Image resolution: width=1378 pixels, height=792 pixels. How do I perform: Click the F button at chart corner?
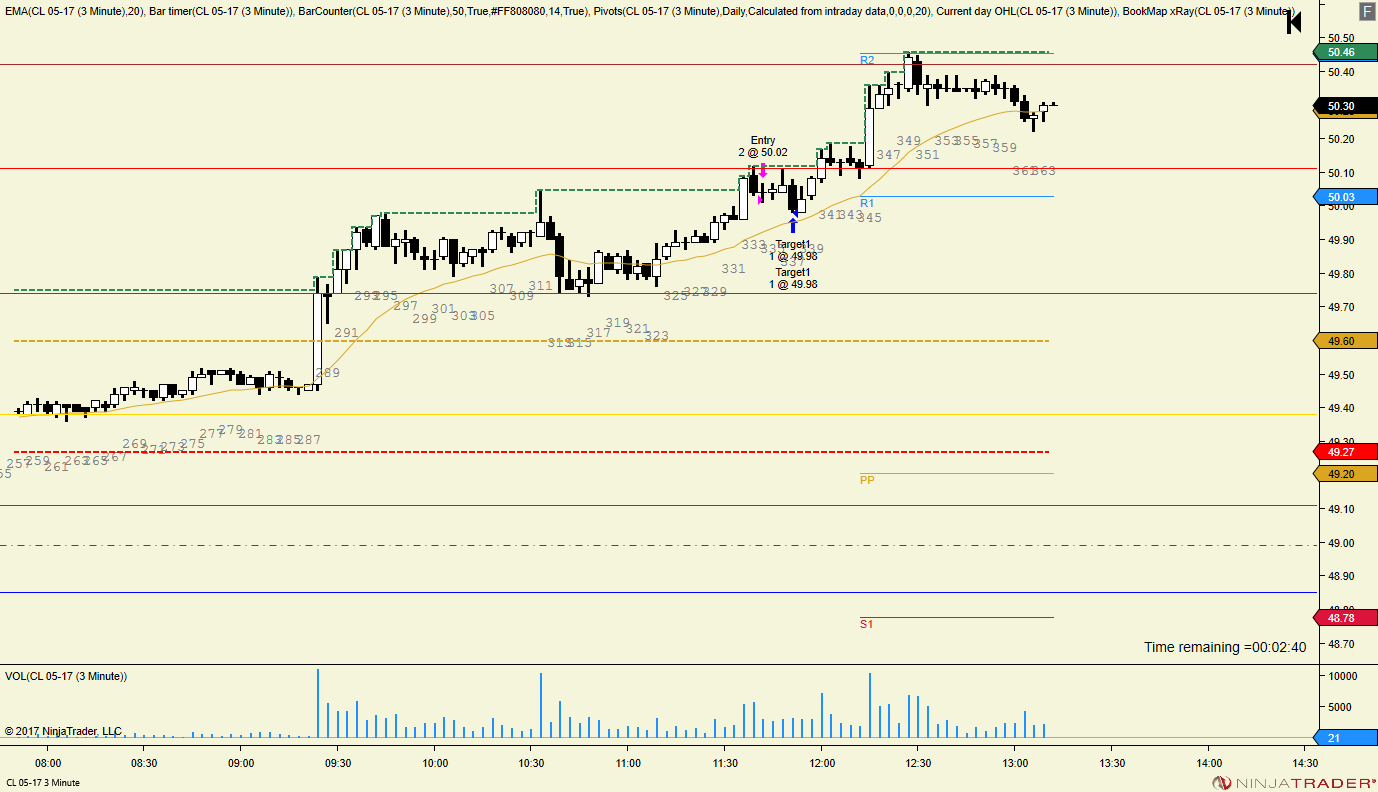(x=1366, y=11)
